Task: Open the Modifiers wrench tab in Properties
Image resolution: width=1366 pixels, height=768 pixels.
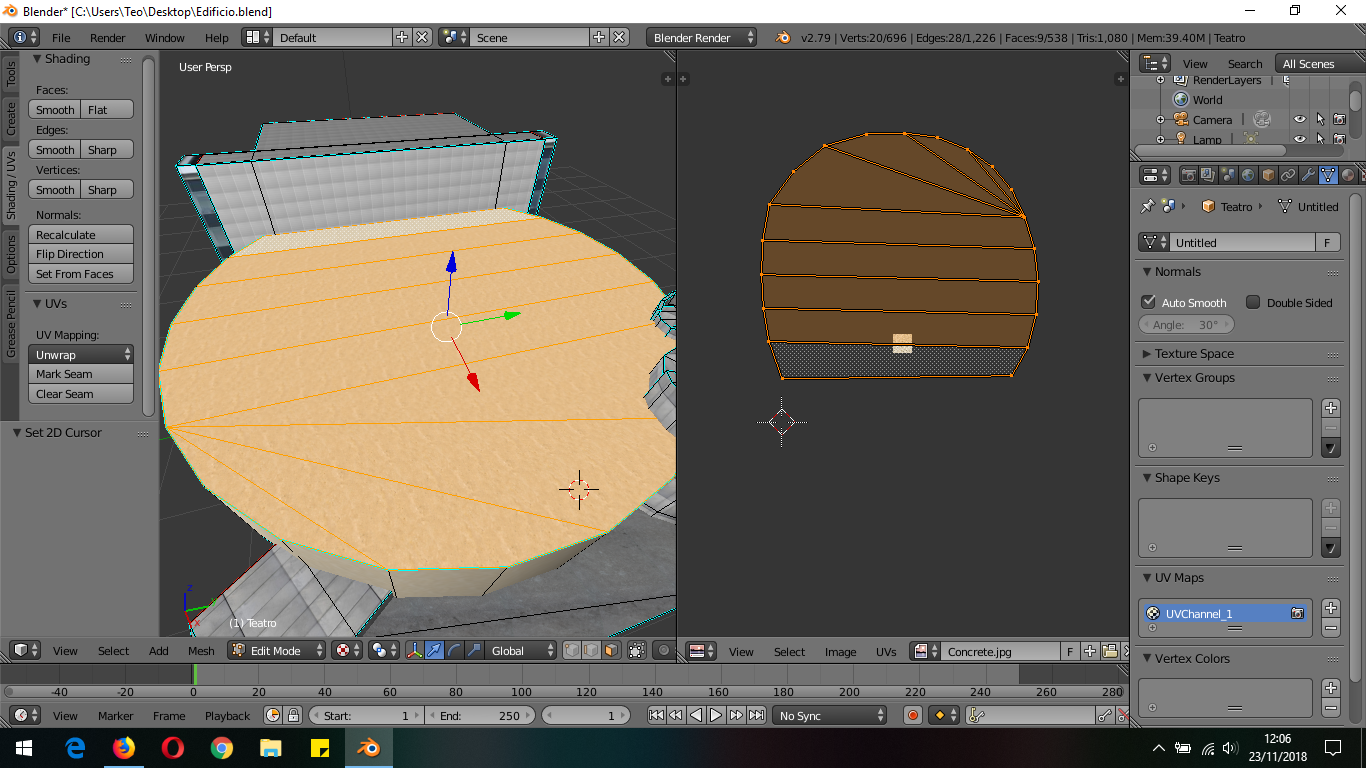Action: click(1308, 175)
